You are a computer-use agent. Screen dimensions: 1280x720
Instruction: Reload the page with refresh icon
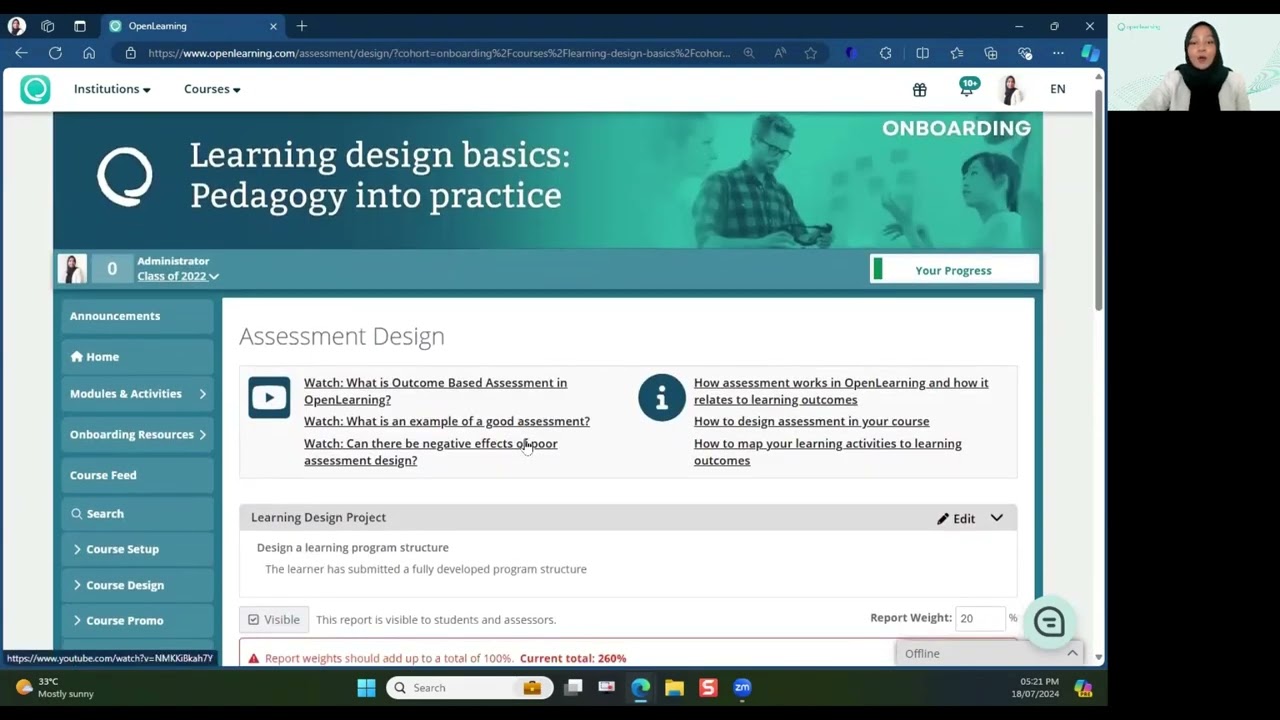[55, 53]
